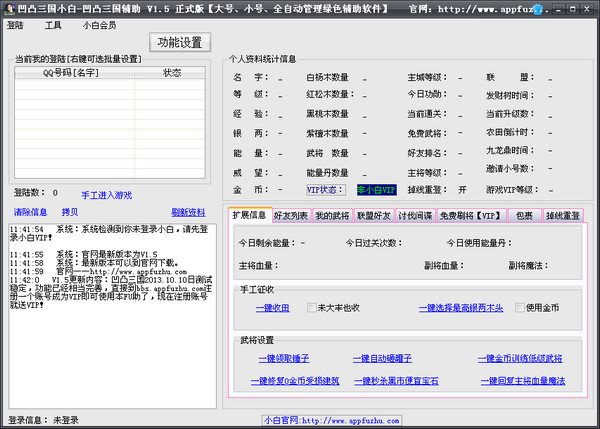Image resolution: width=600 pixels, height=429 pixels.
Task: Click 一键秒杀黑市便宜宝石 link
Action: 396,381
